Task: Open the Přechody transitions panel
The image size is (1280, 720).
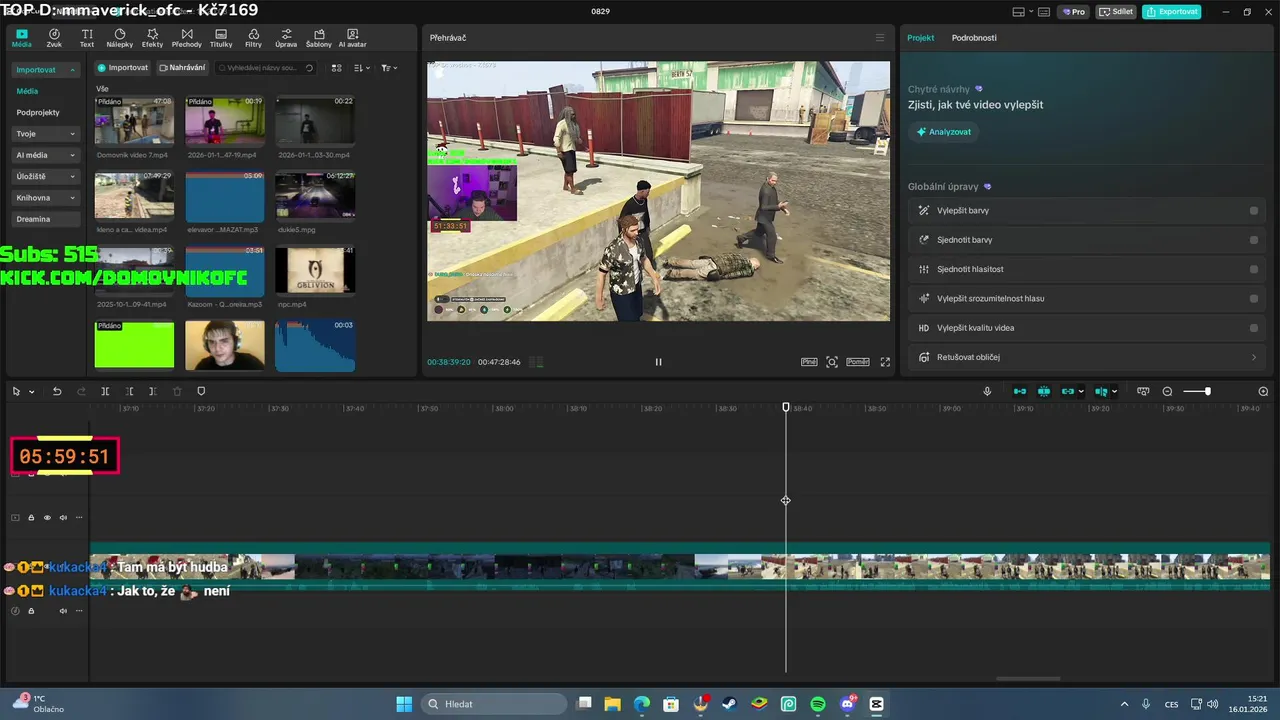Action: coord(186,38)
